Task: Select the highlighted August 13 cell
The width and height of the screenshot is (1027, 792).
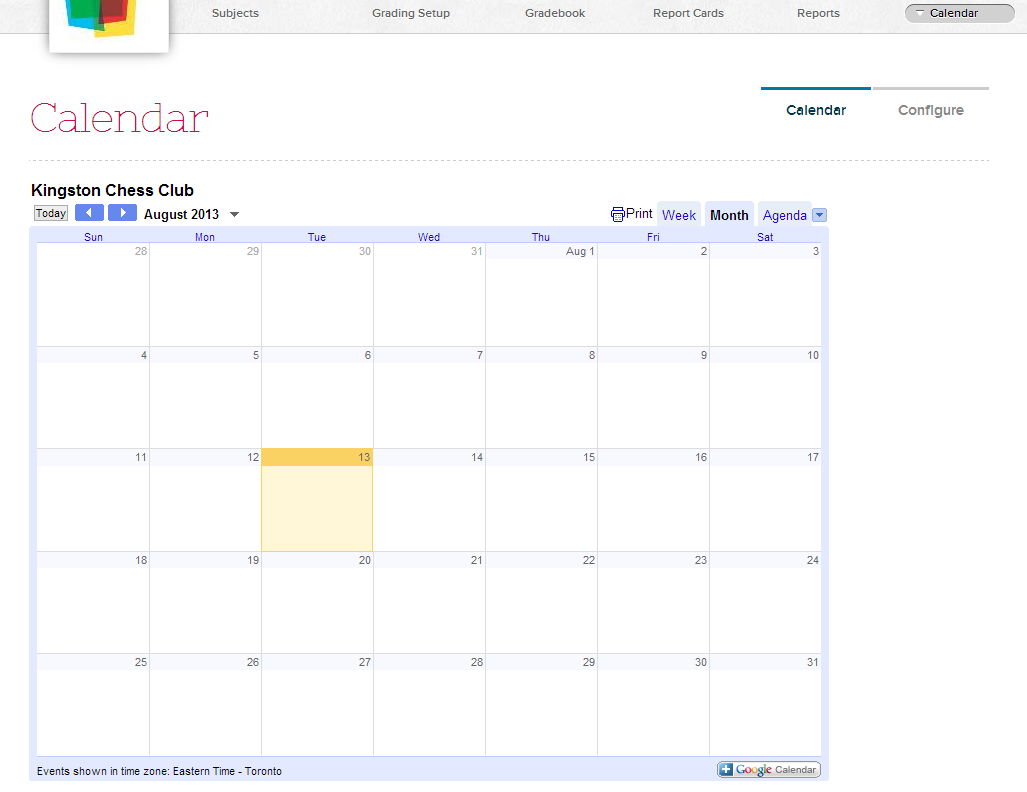Action: [317, 500]
